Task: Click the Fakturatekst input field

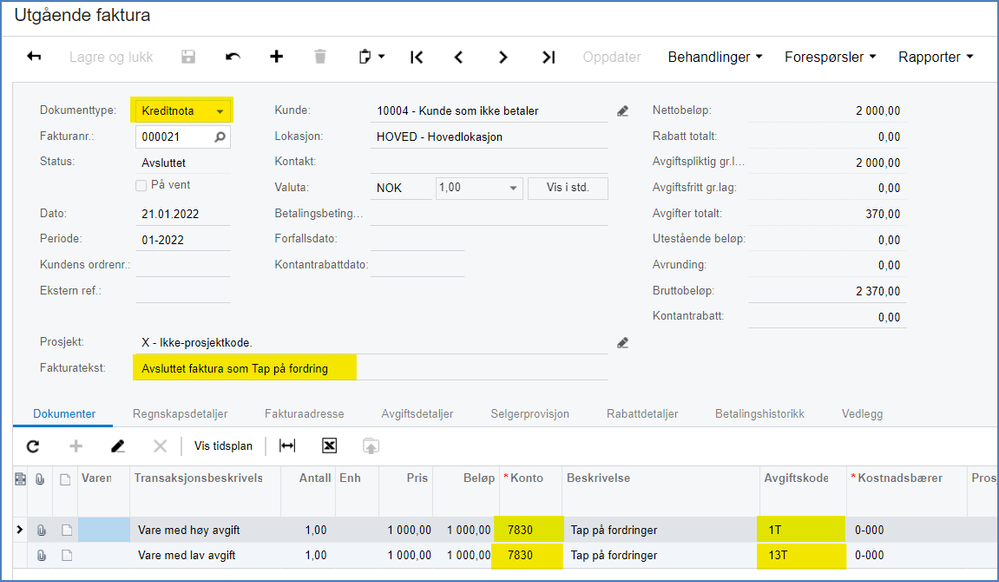Action: (370, 368)
